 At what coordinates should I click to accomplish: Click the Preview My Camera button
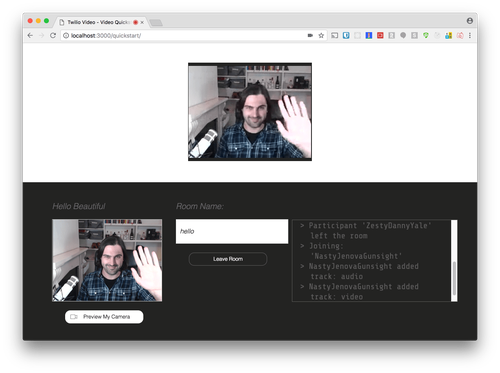point(104,317)
